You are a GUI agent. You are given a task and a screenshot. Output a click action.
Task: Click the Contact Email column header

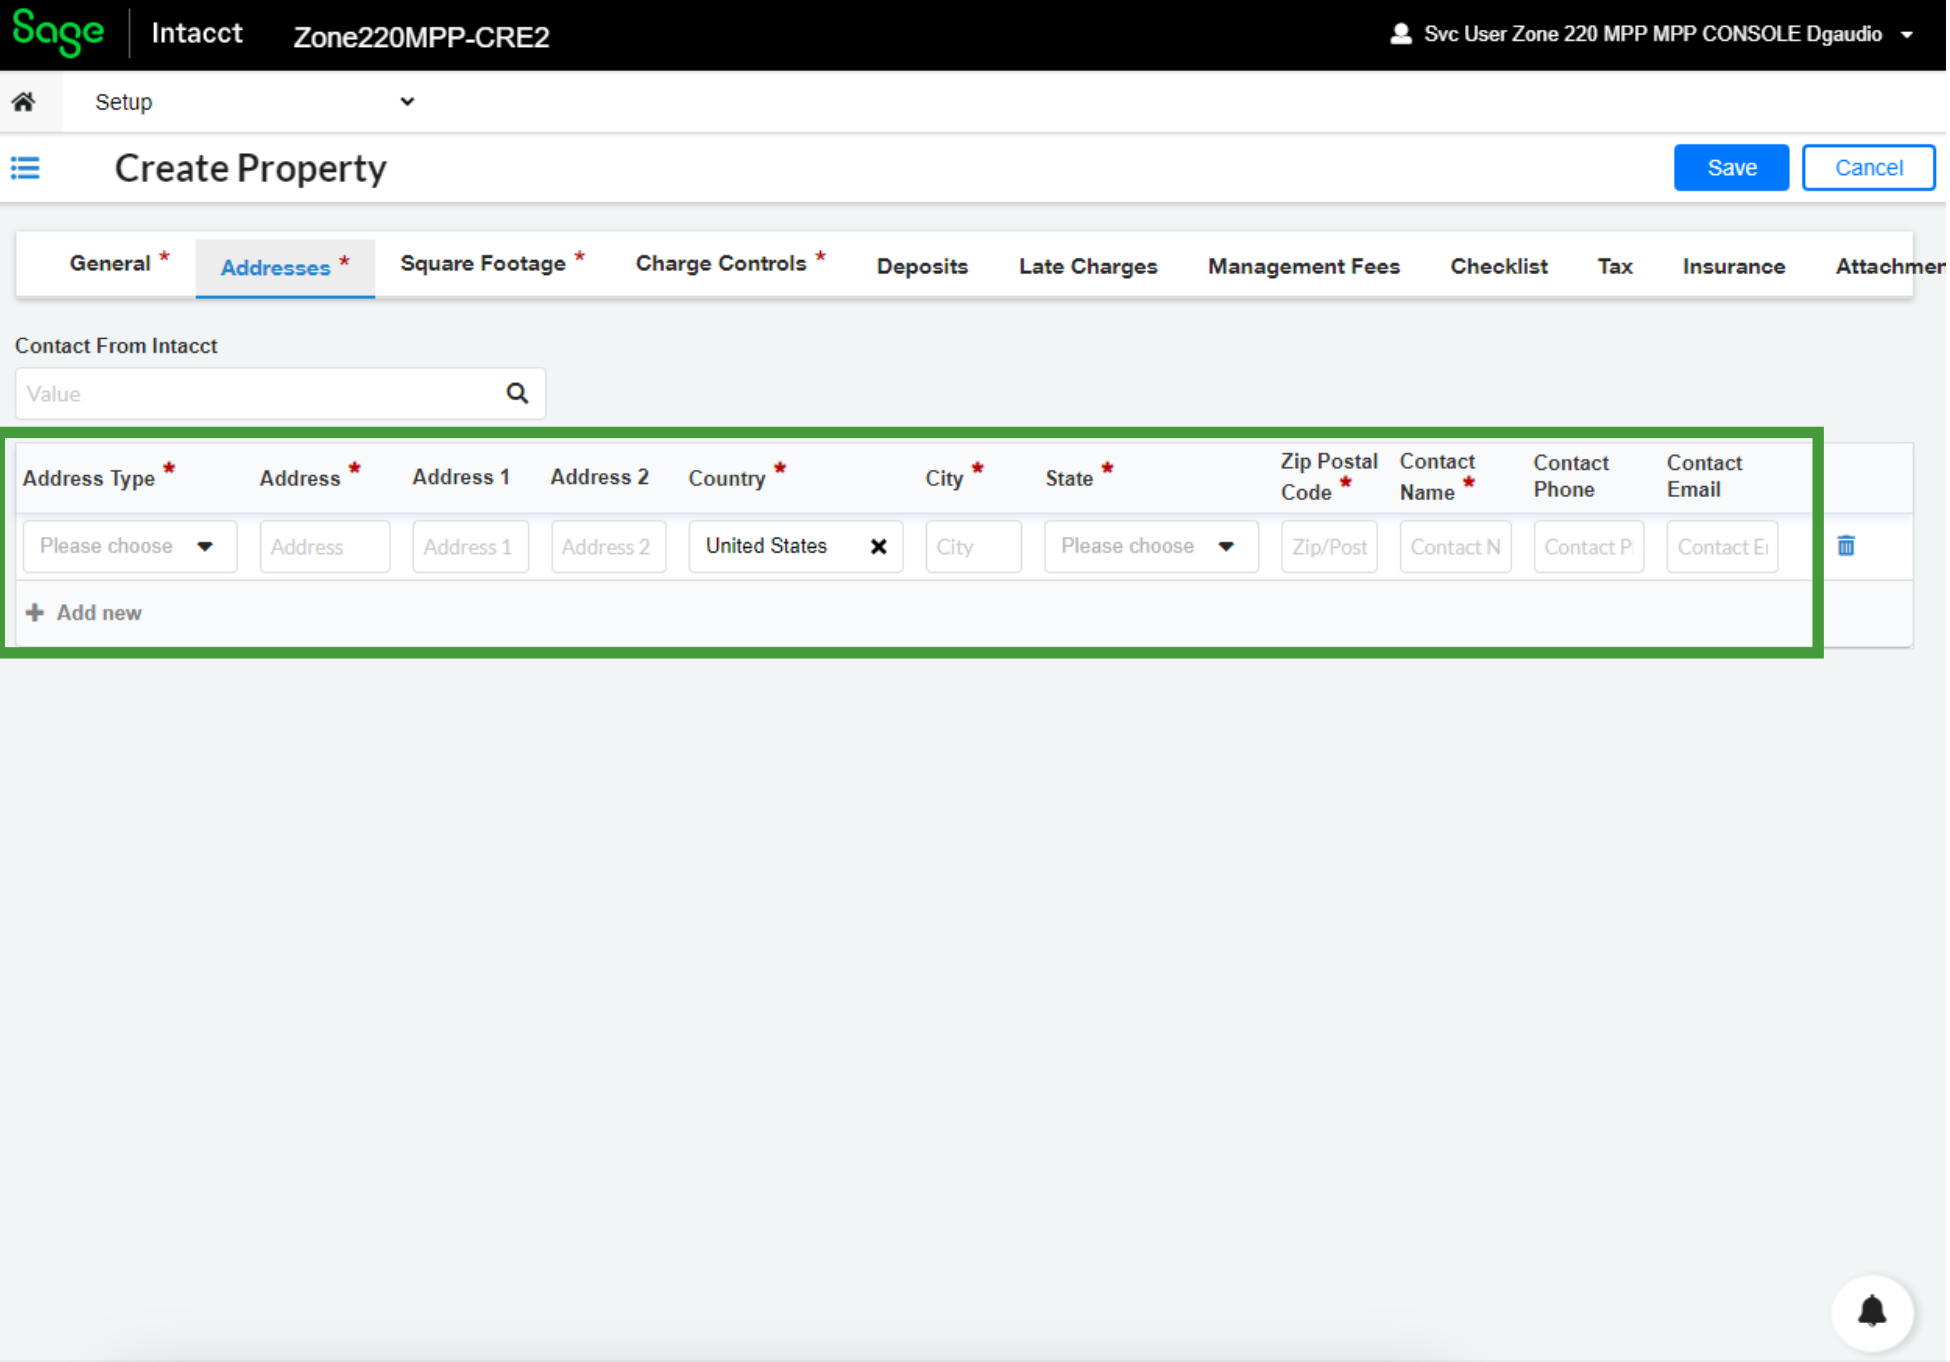click(1704, 476)
